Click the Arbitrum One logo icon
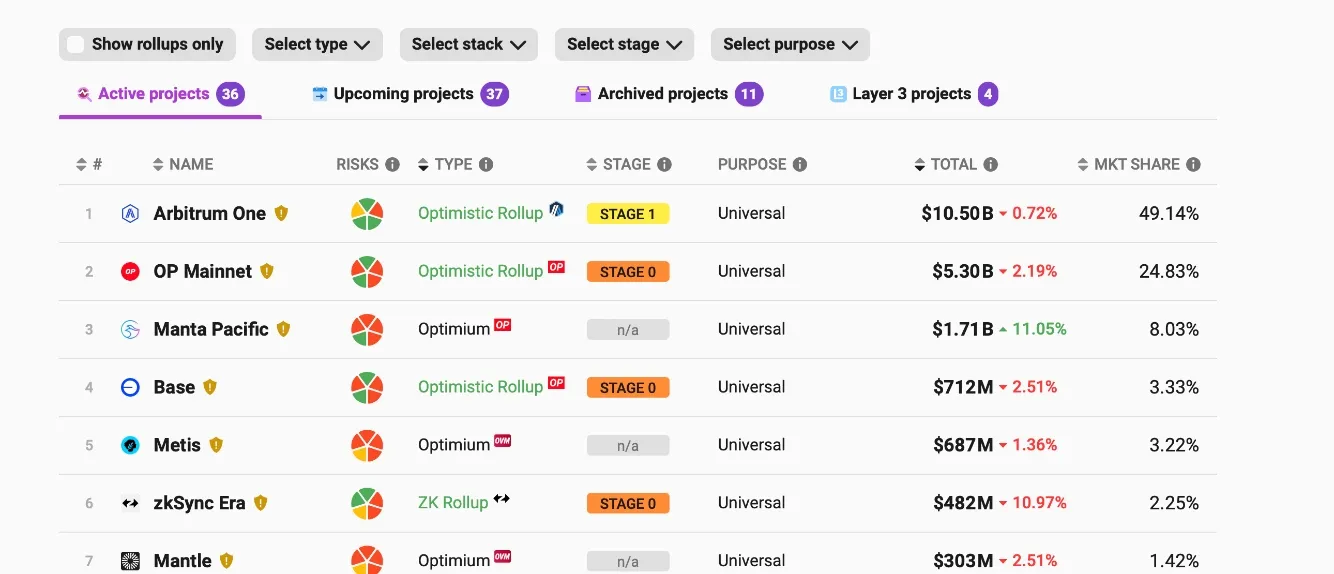Screen dimensions: 1334x574 130,213
